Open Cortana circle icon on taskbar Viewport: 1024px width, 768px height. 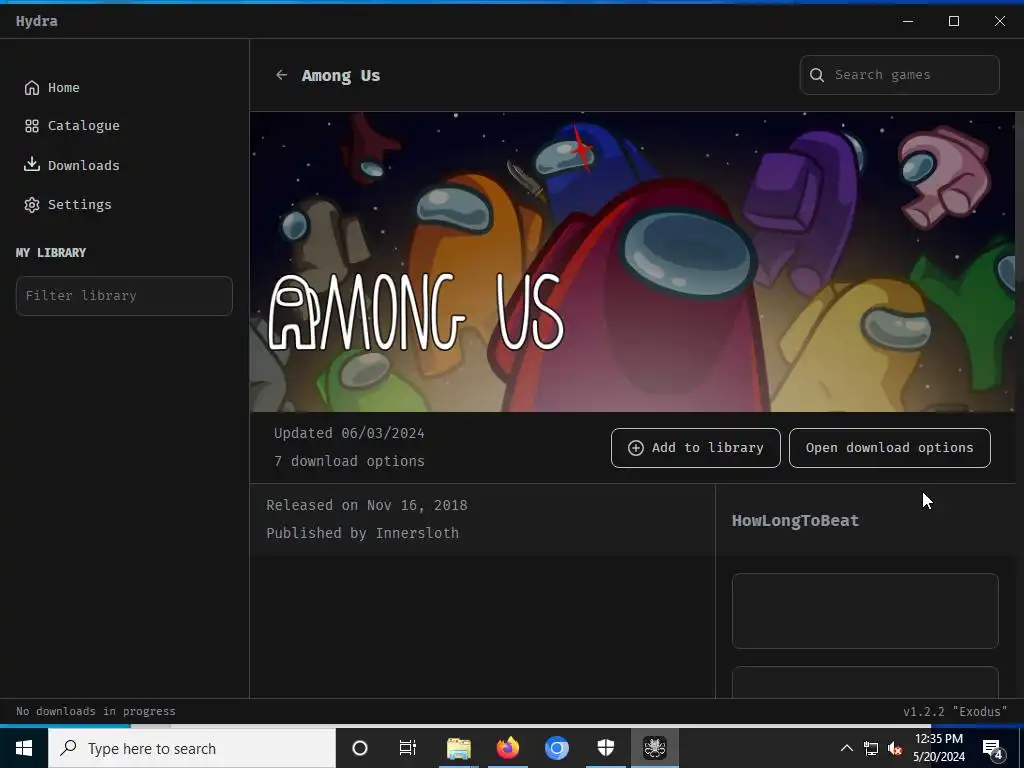pos(360,748)
